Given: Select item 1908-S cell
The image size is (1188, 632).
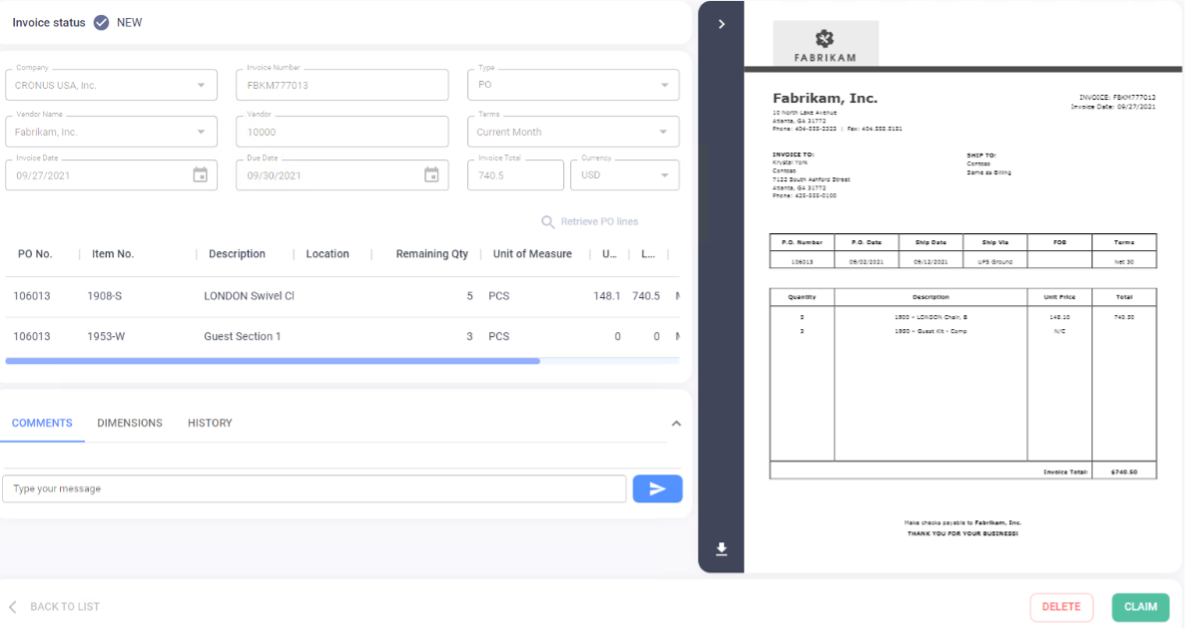Looking at the screenshot, I should 105,296.
